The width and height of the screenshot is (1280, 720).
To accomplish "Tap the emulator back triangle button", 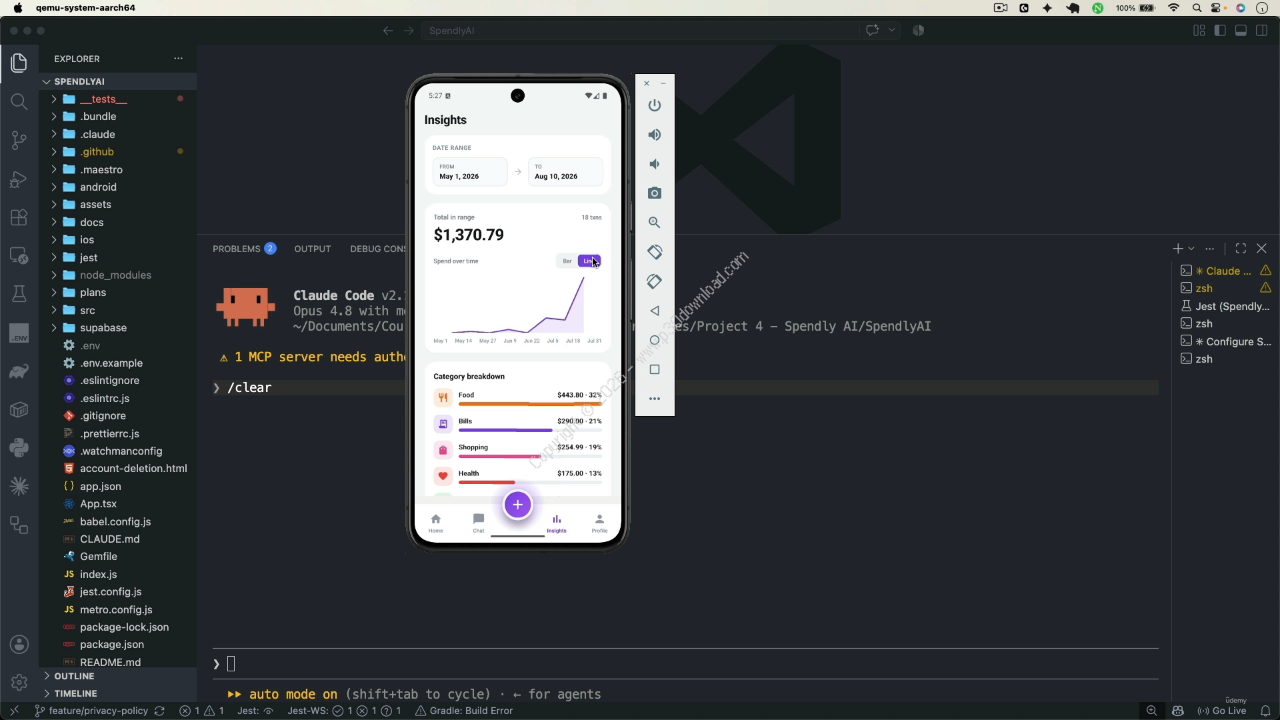I will (x=655, y=311).
